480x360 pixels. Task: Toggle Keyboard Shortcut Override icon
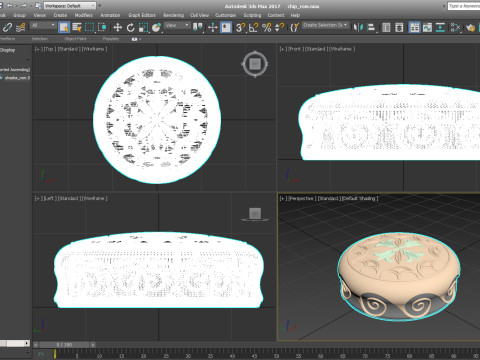coord(226,27)
